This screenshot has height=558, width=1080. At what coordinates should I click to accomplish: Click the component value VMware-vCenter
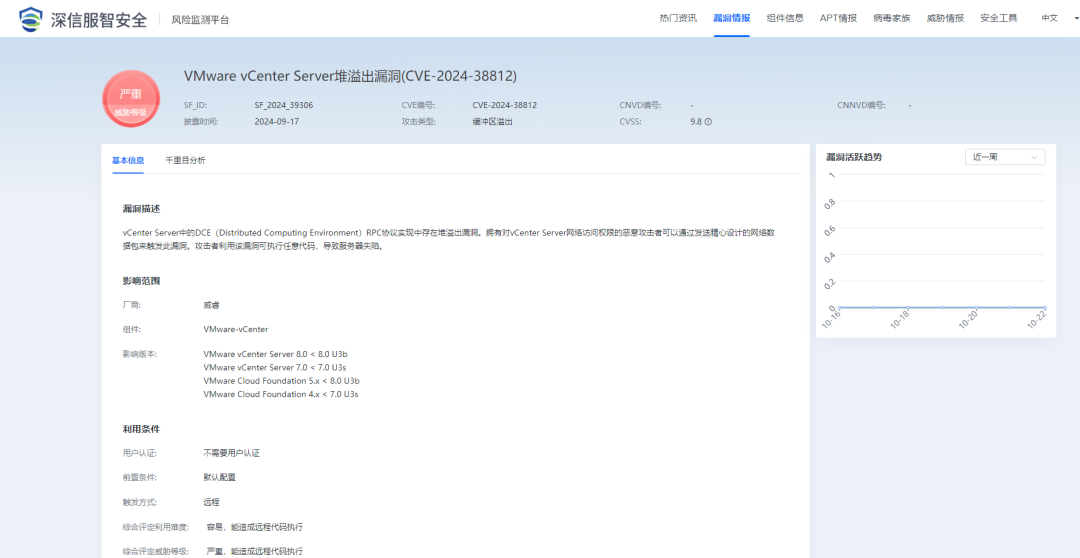(x=236, y=329)
